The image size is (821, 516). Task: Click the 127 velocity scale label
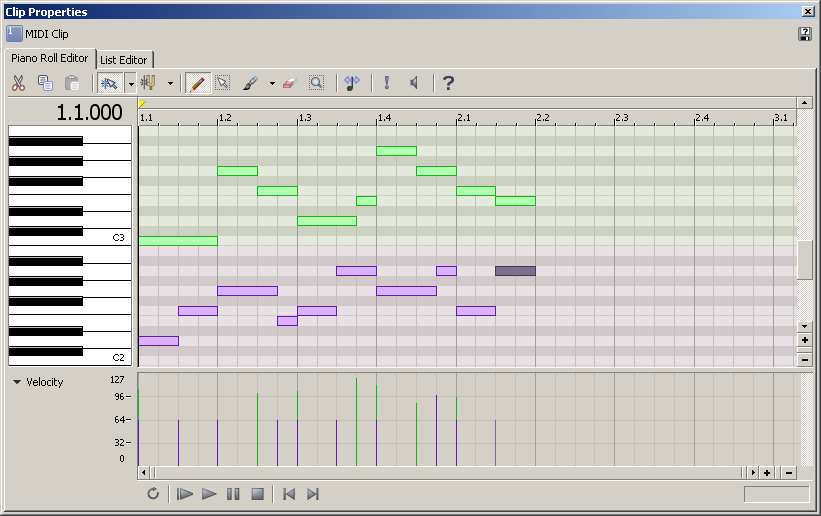click(x=117, y=379)
